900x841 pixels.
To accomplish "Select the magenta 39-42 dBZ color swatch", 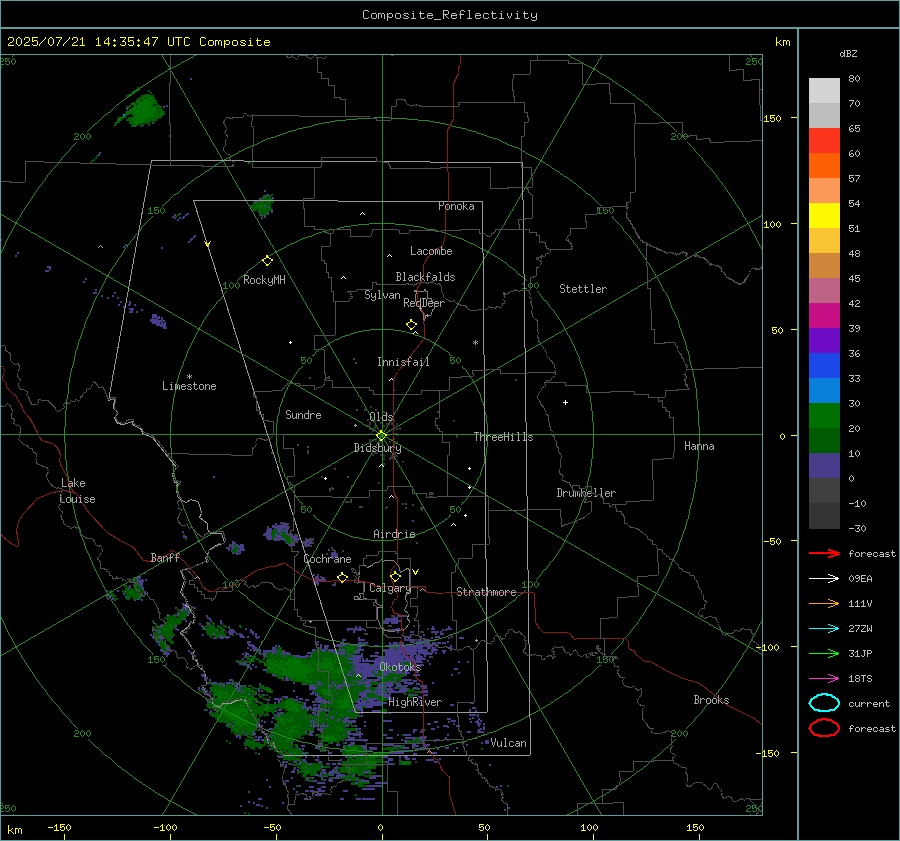I will click(824, 316).
